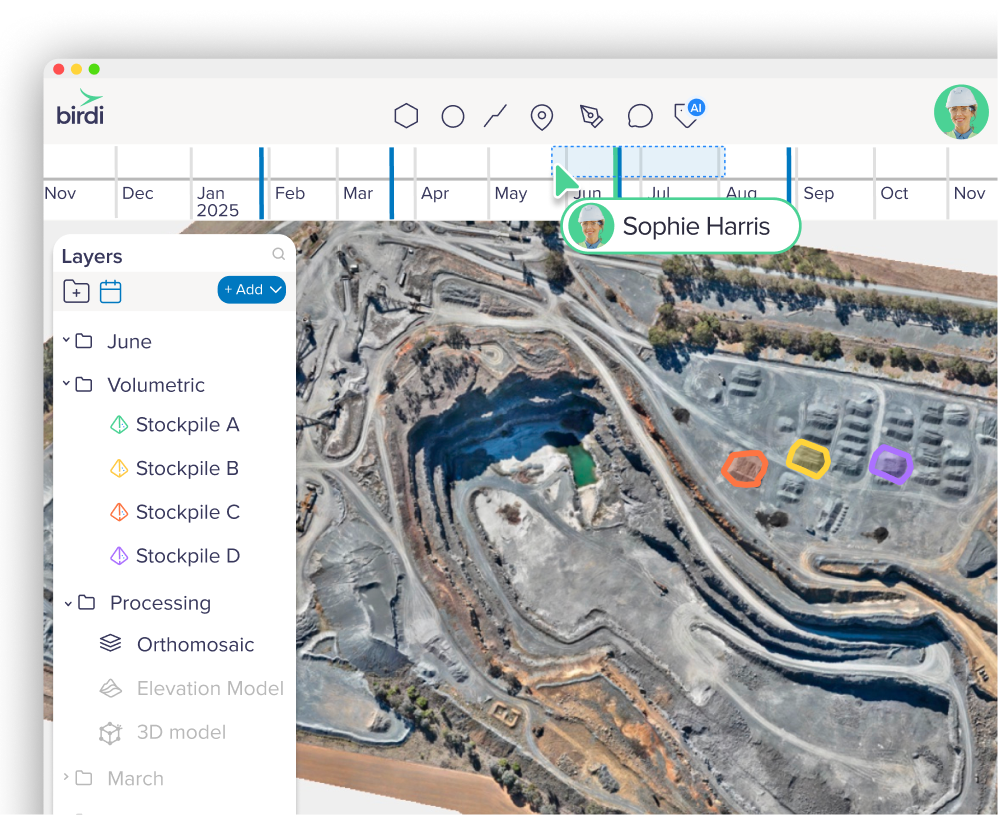The width and height of the screenshot is (998, 815).
Task: Select the pen drawing tool
Action: 591,116
